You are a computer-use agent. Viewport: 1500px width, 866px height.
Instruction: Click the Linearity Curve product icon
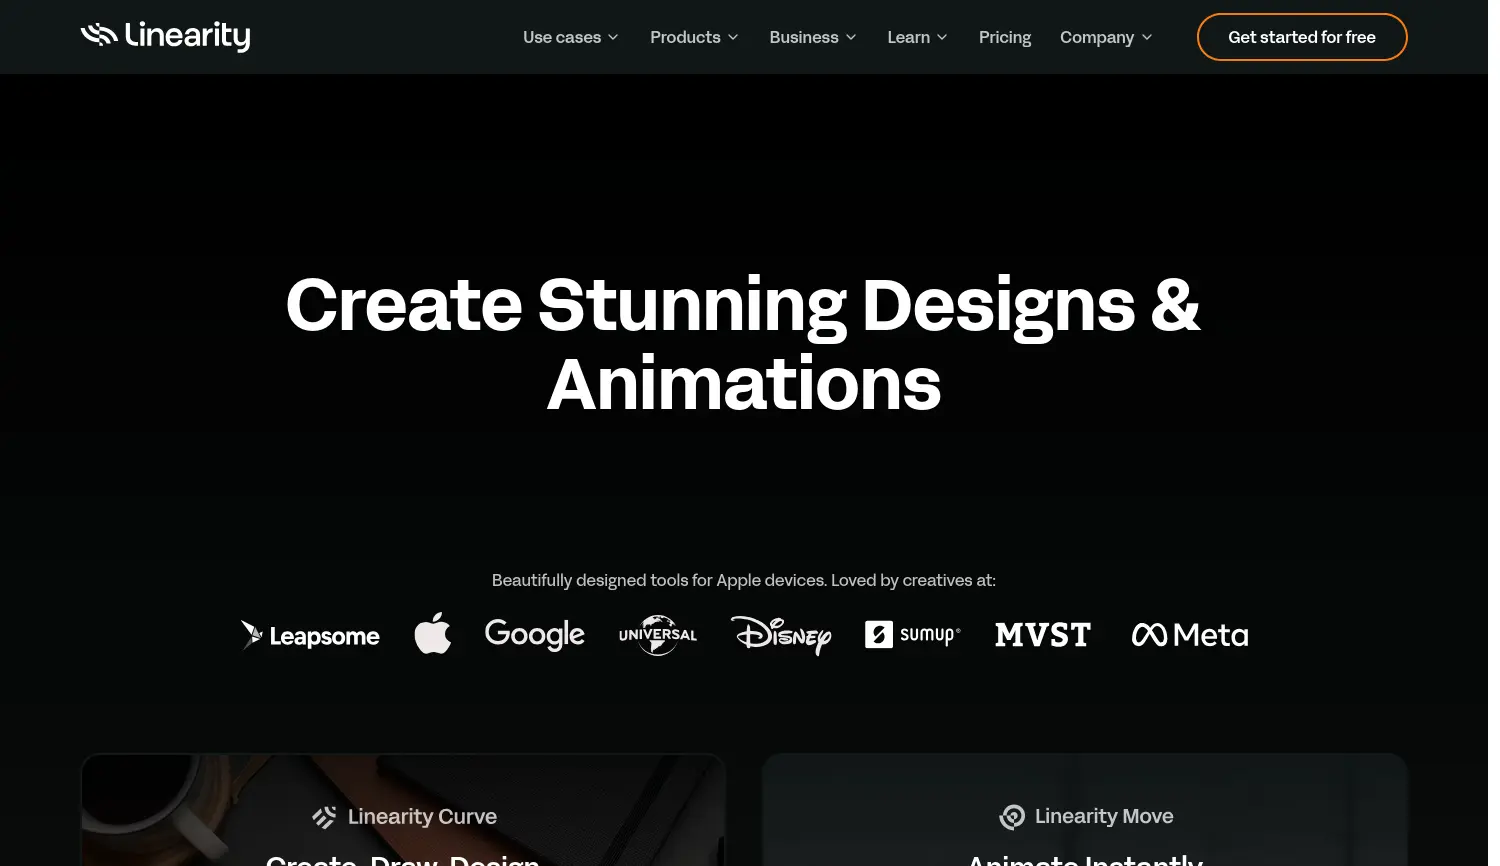pos(324,817)
